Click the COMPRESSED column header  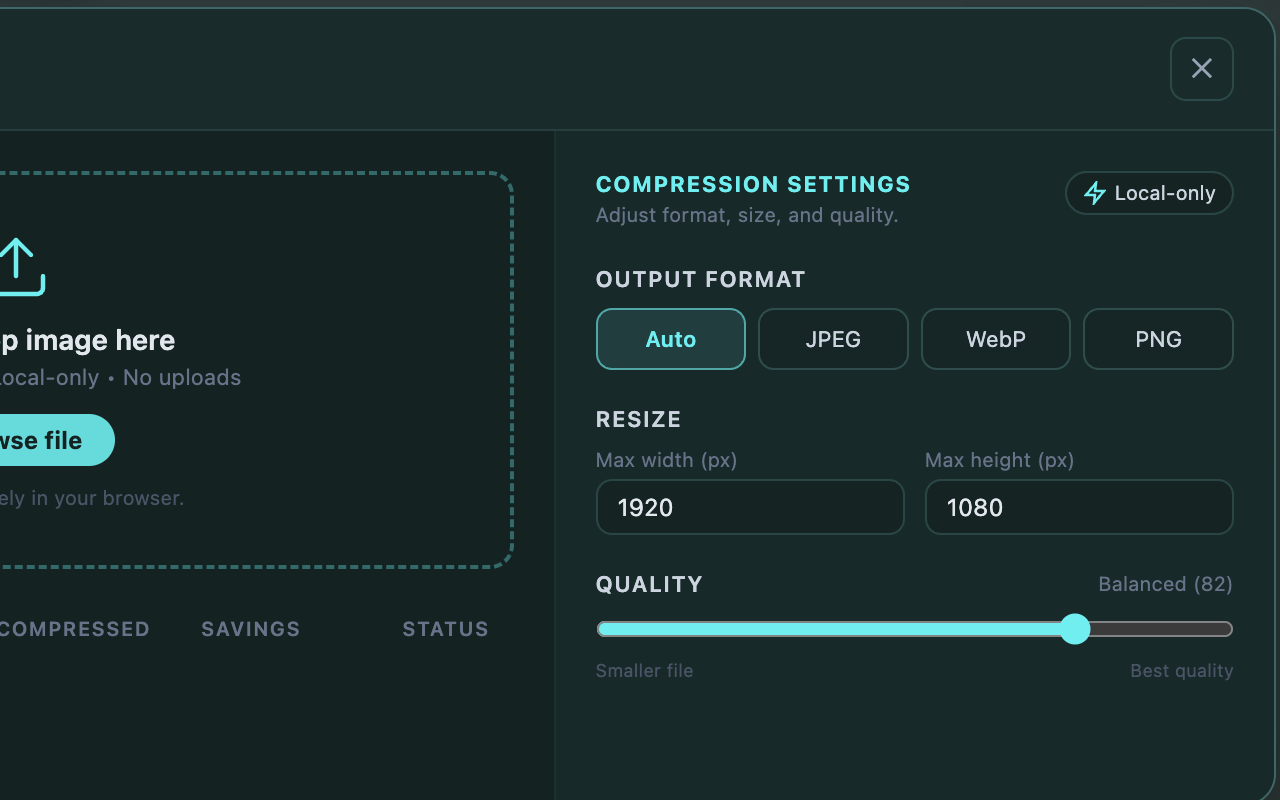click(x=74, y=629)
